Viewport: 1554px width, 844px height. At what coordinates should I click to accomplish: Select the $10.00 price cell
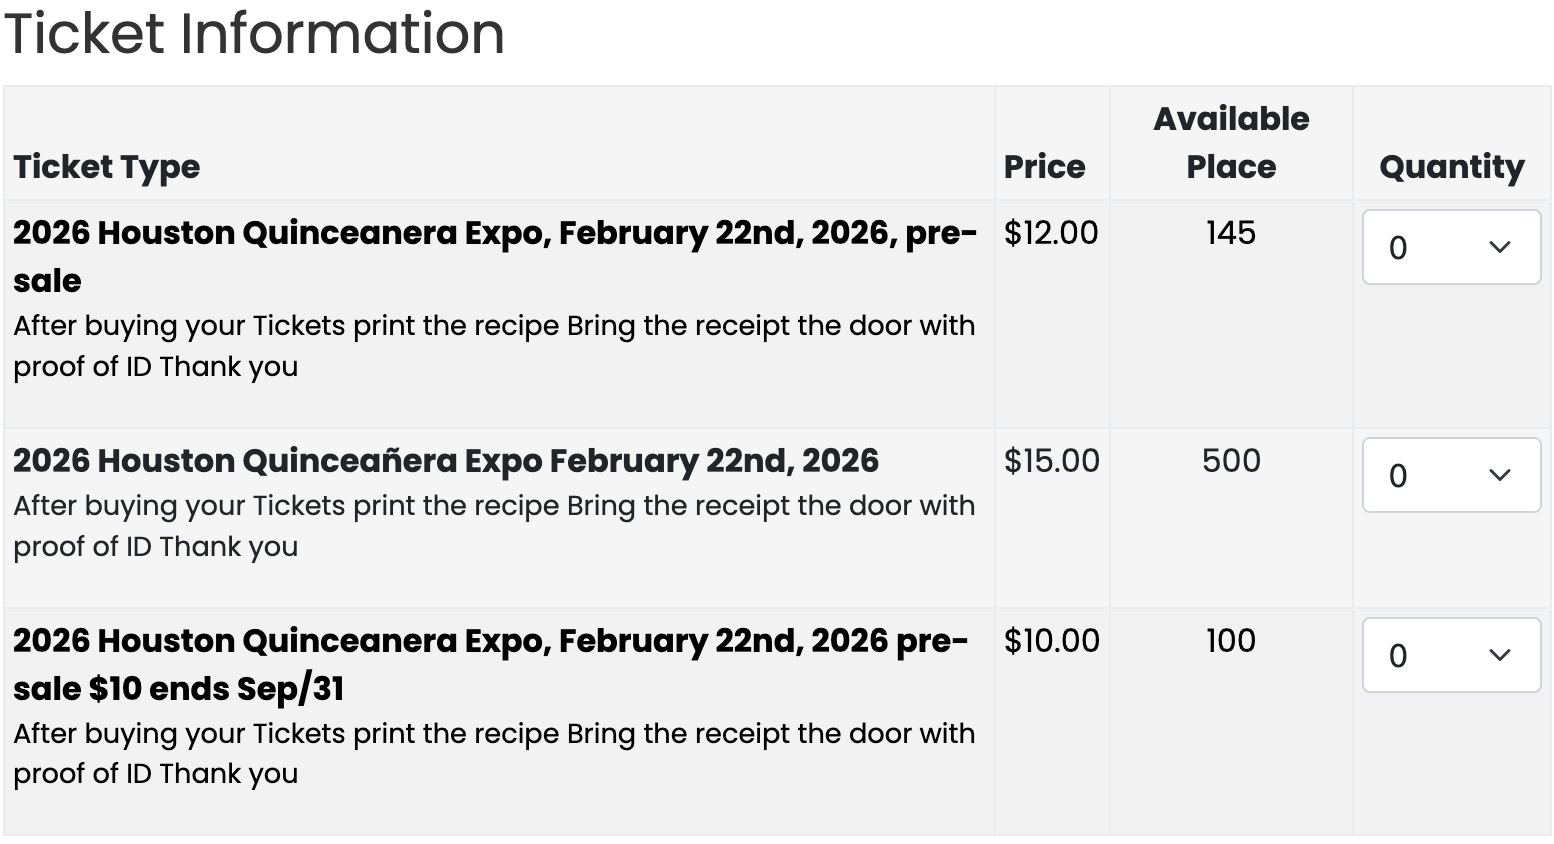[x=1051, y=641]
